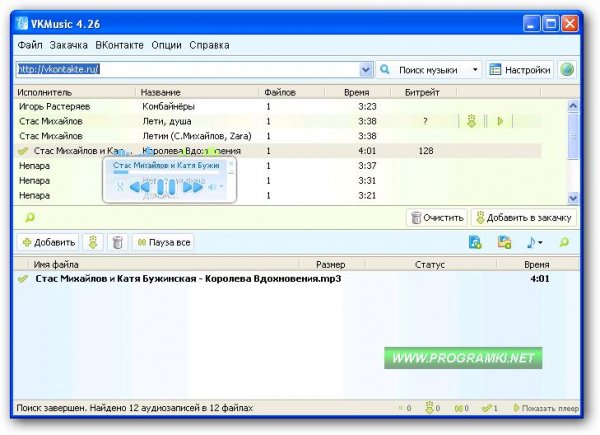Click checkmark icon beside Стас Михайлов и Катя row

click(x=23, y=152)
